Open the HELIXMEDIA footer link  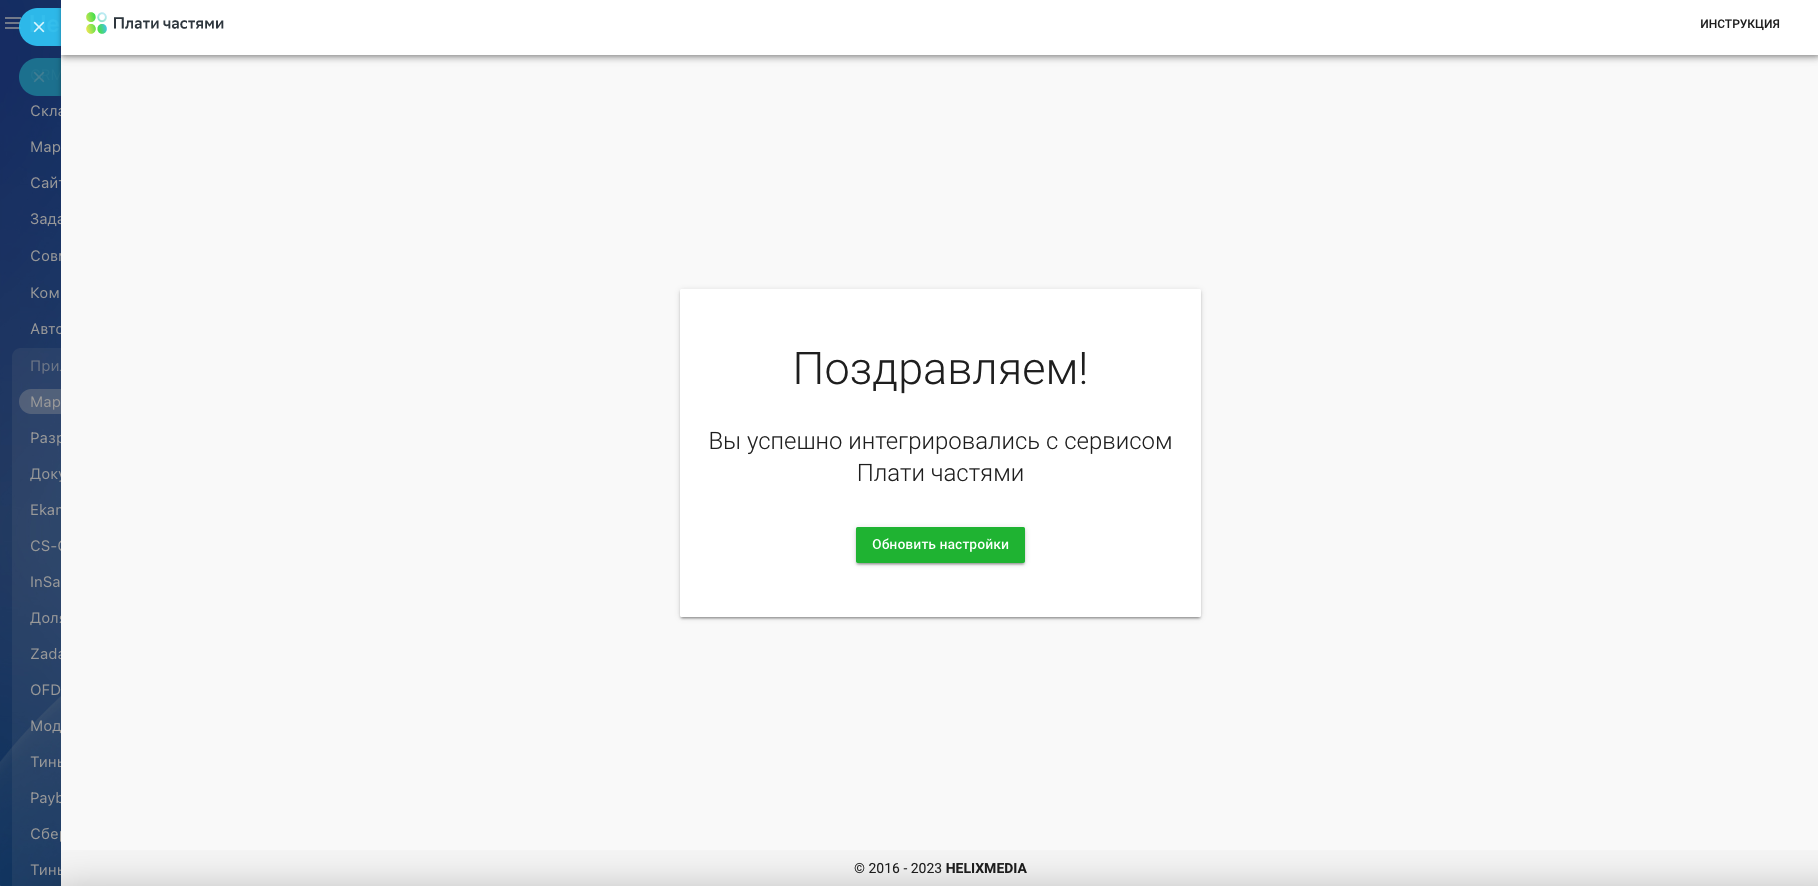pyautogui.click(x=986, y=868)
